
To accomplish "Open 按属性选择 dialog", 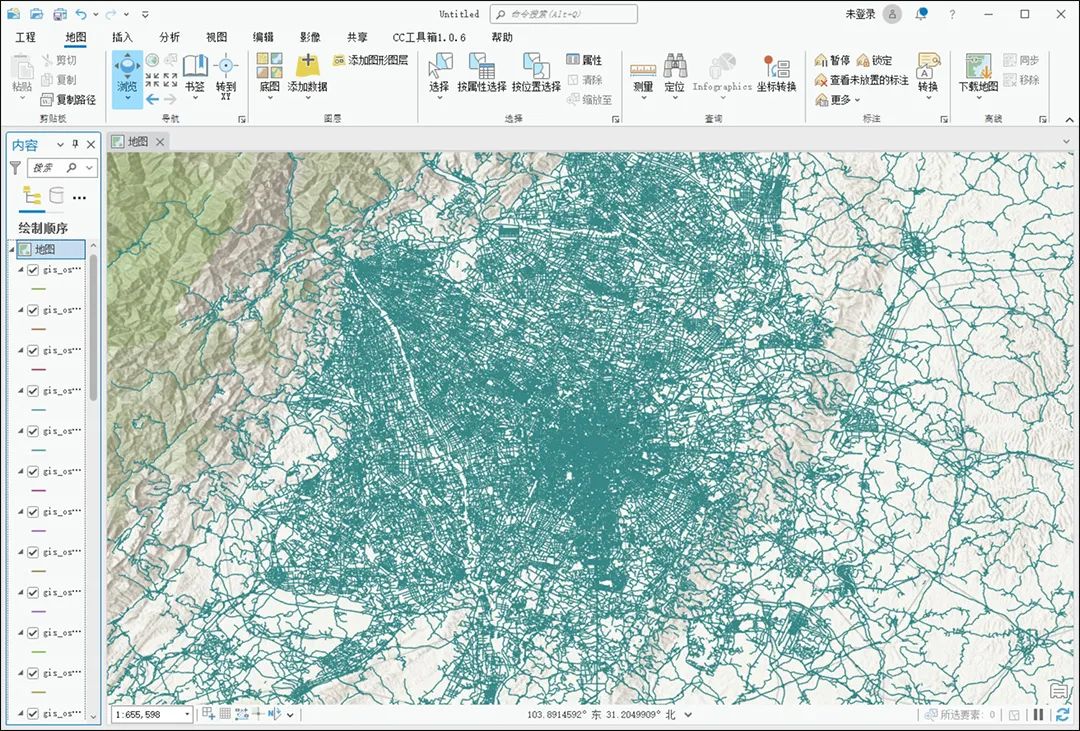I will [x=481, y=72].
